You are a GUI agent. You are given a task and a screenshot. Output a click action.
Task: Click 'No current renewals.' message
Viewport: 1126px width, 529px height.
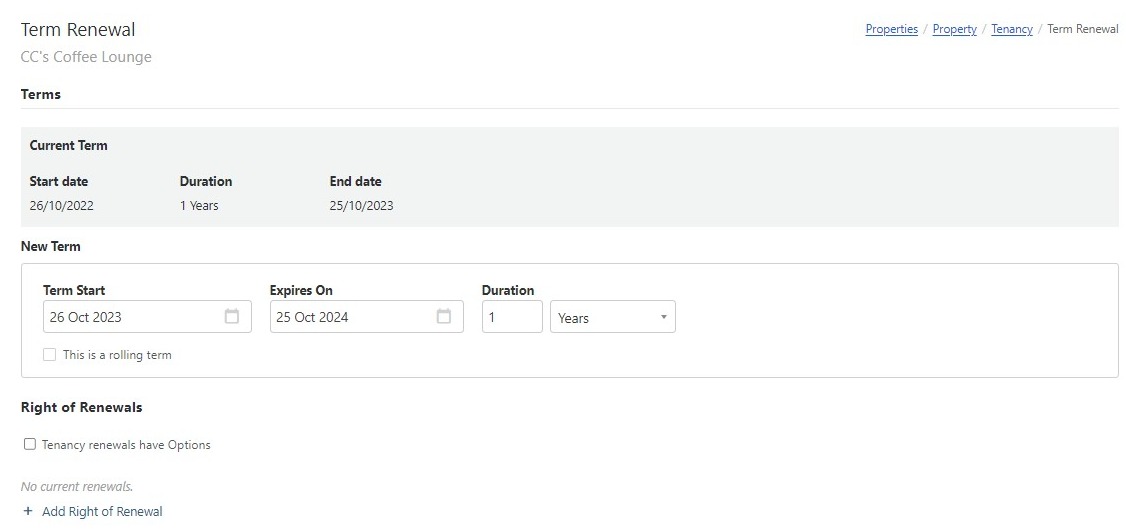click(77, 486)
